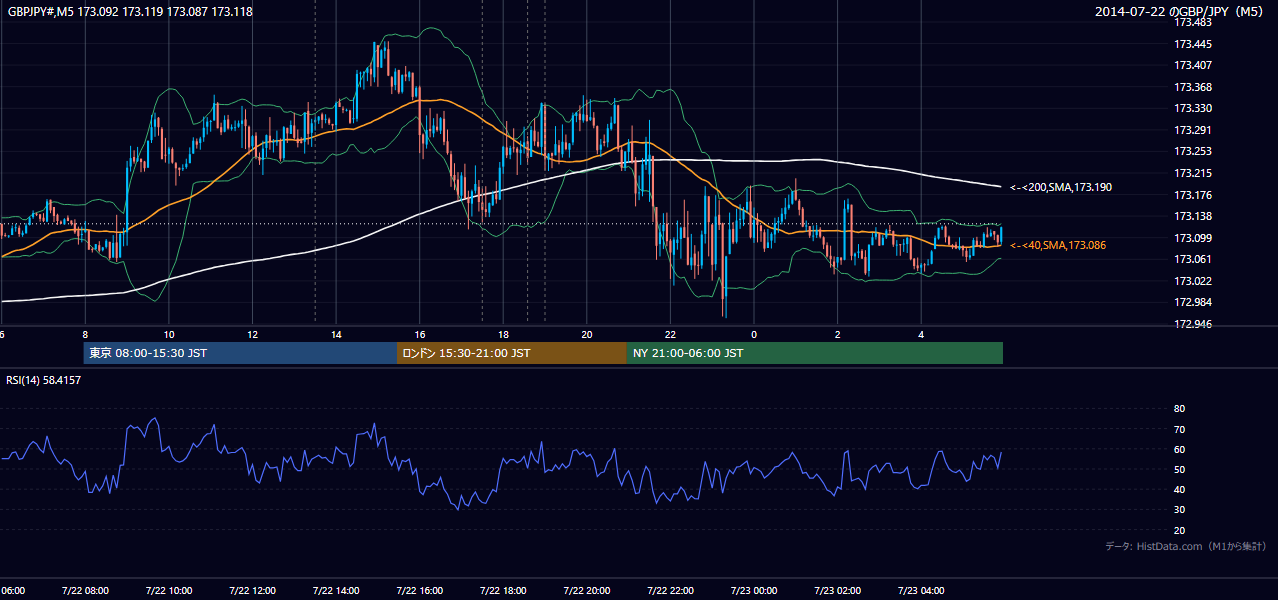Image resolution: width=1278 pixels, height=600 pixels.
Task: Click the London 15:30-21:00 JST session bar
Action: 512,353
